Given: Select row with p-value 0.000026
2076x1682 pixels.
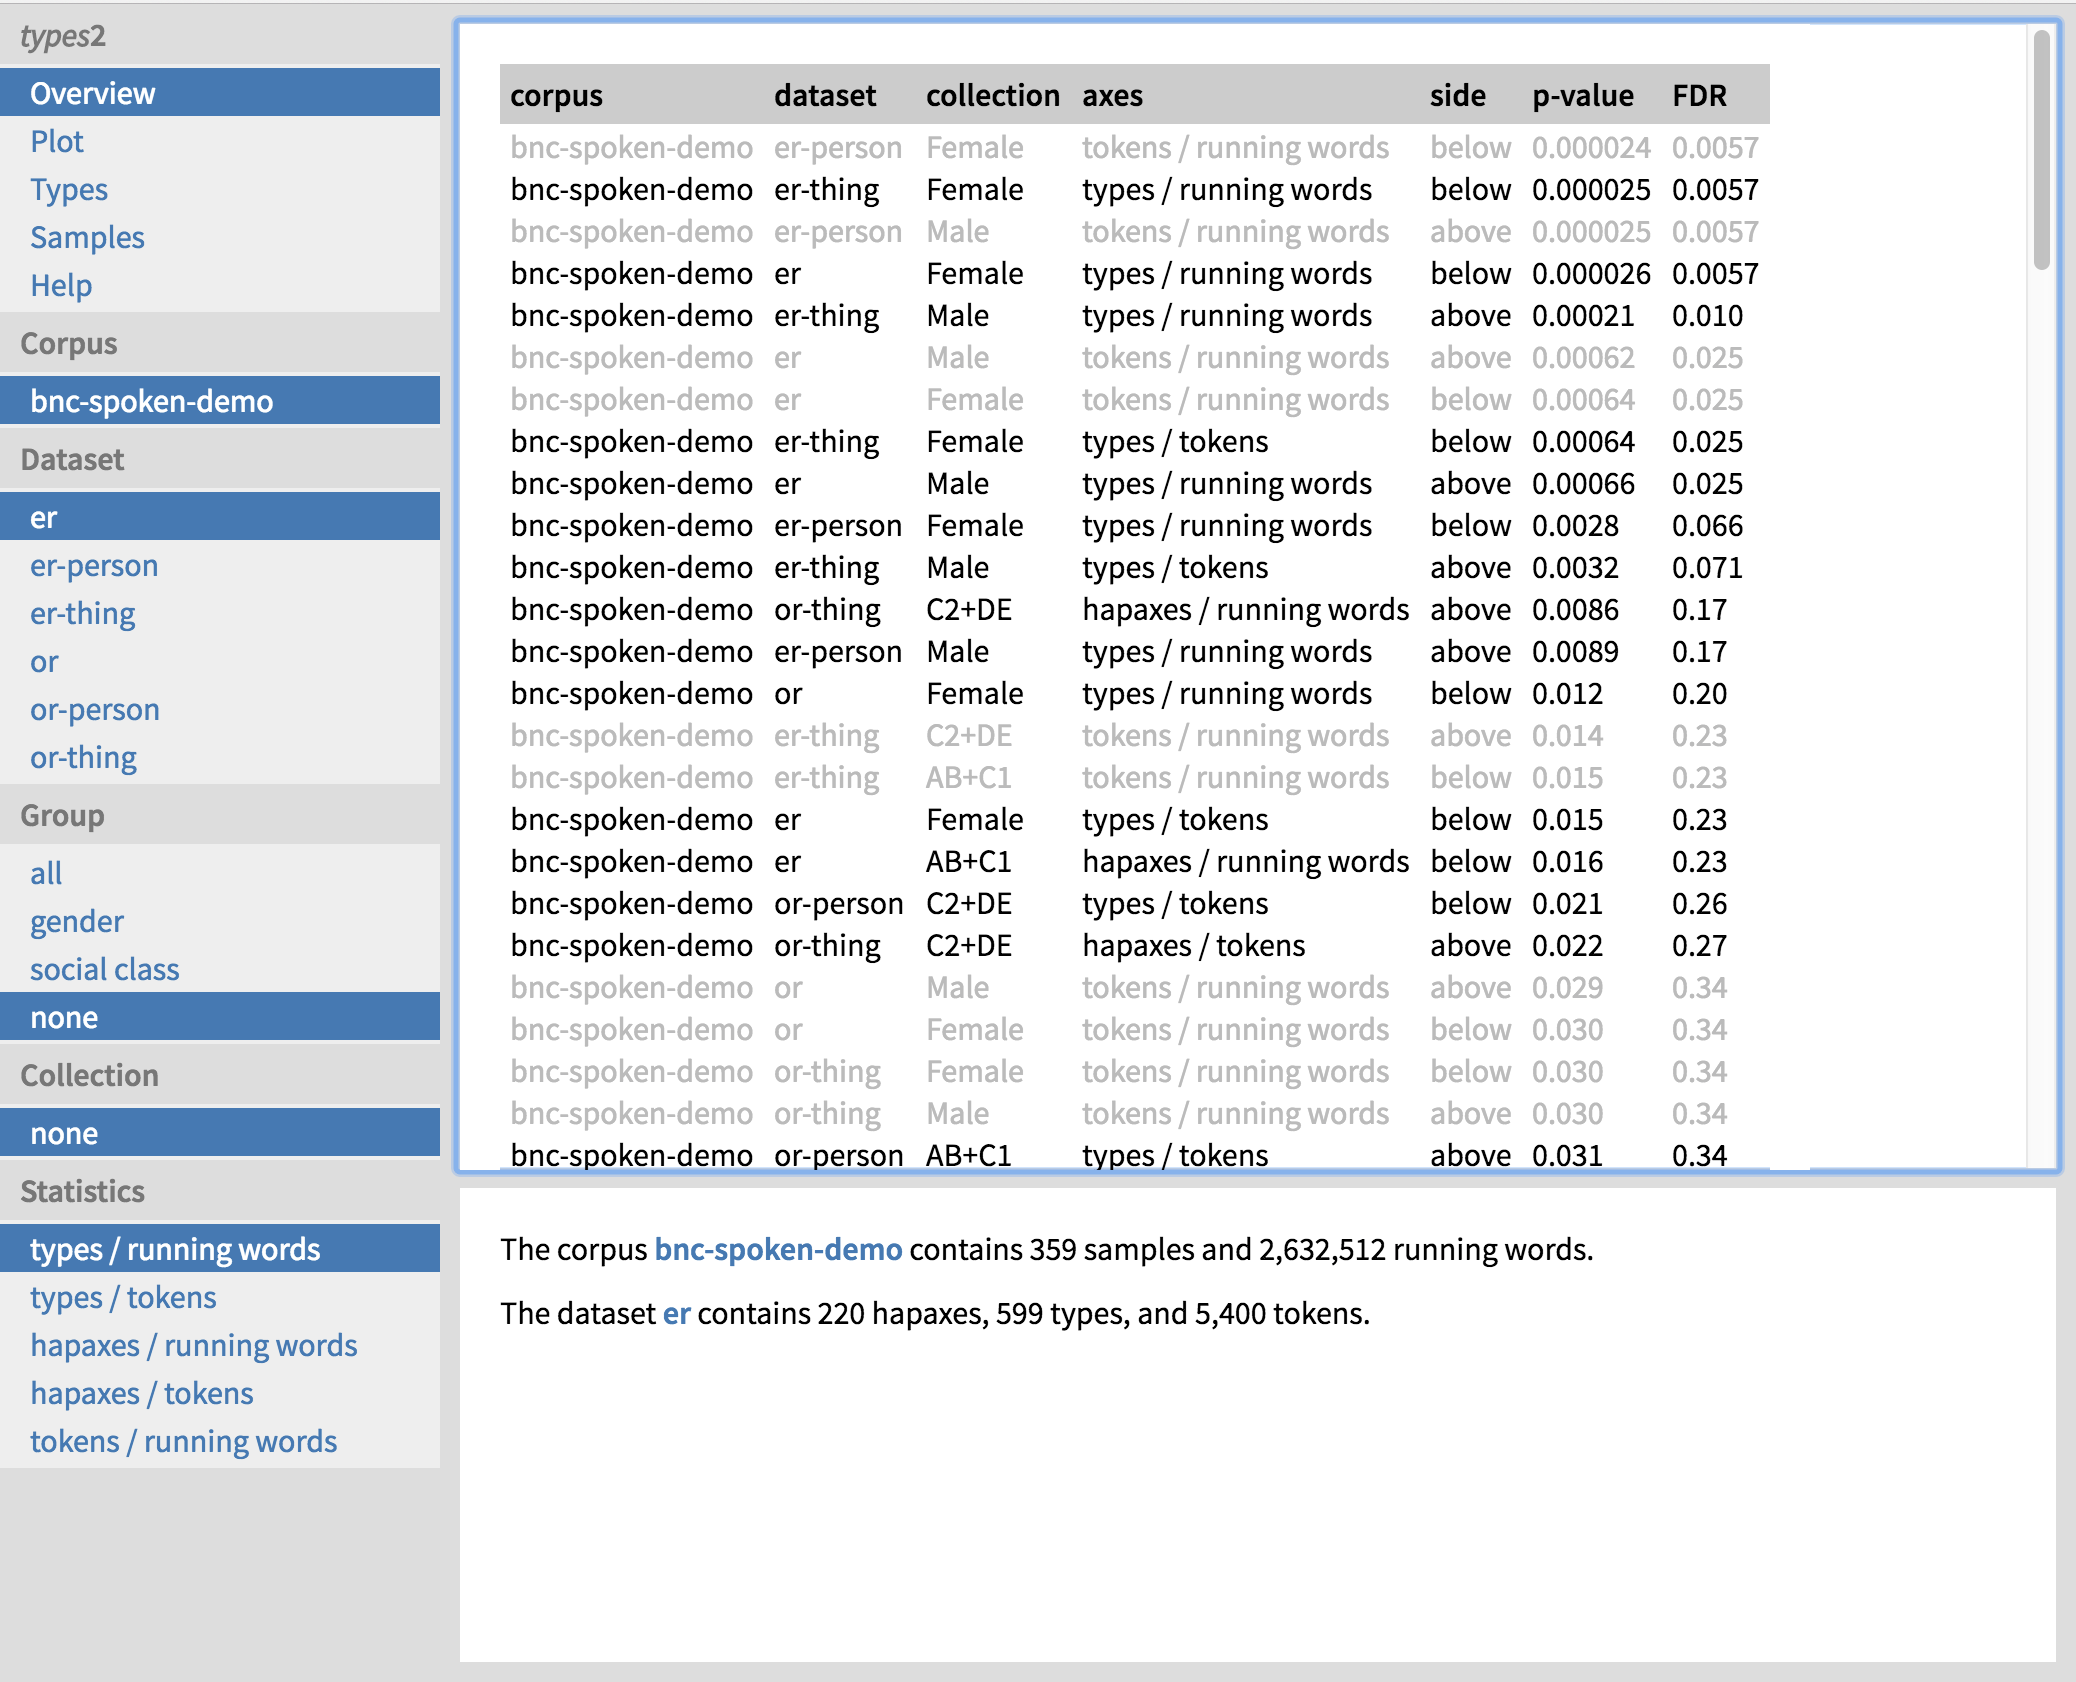Looking at the screenshot, I should coord(1134,273).
